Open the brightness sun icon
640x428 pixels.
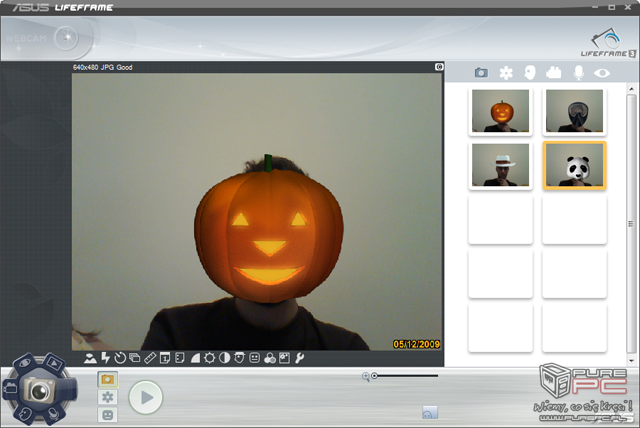[x=209, y=358]
